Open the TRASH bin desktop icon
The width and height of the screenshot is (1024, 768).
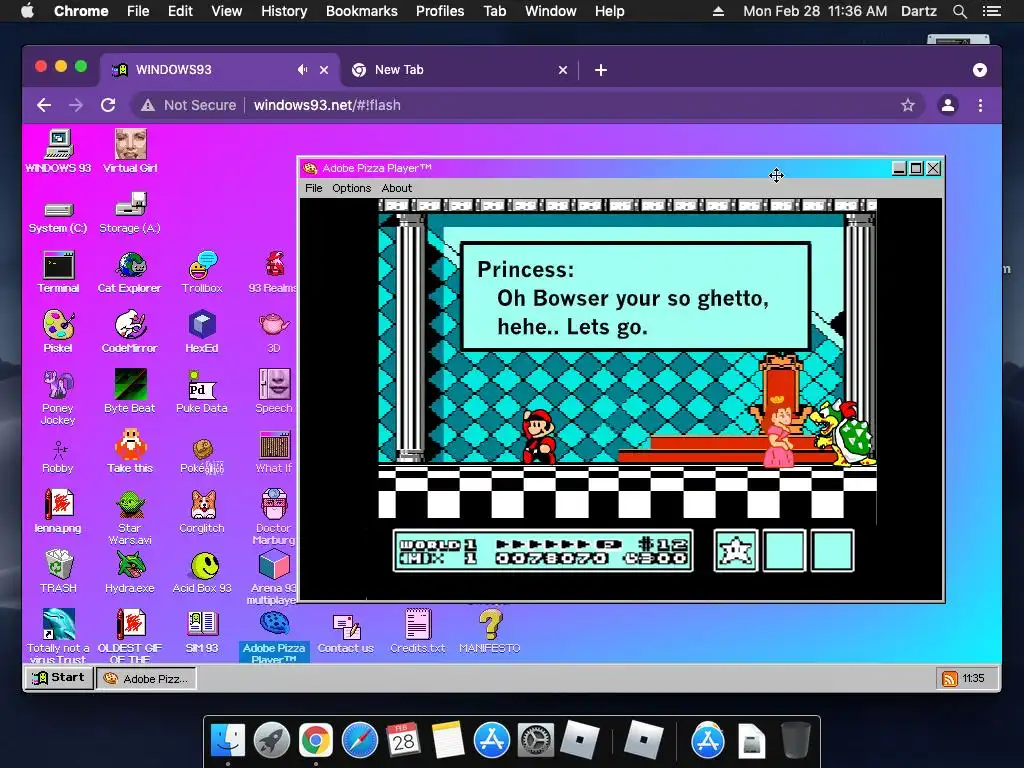(58, 571)
